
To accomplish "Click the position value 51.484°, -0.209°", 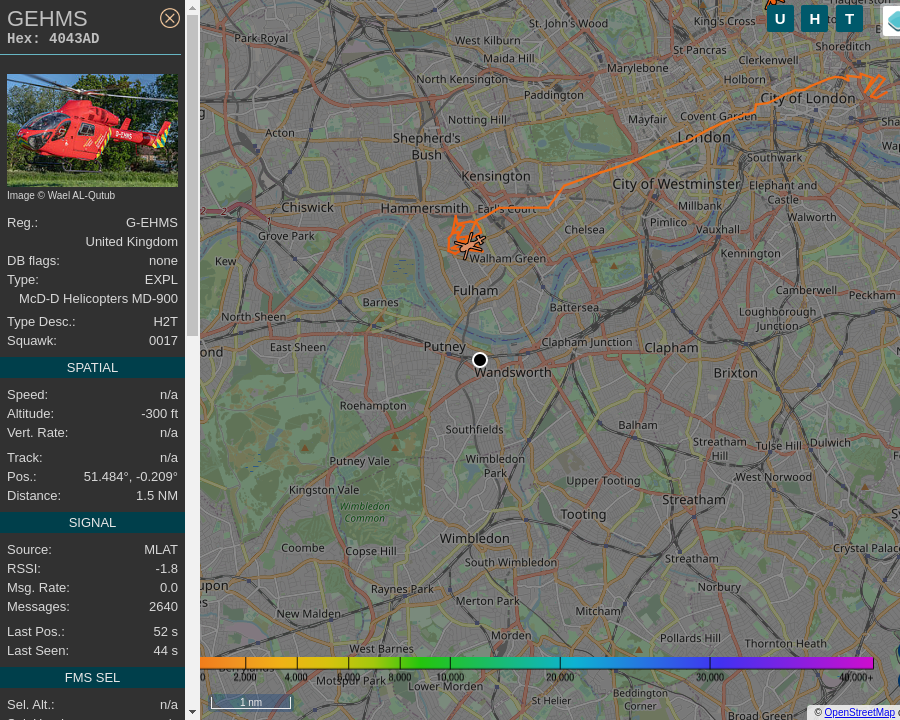I will [130, 477].
